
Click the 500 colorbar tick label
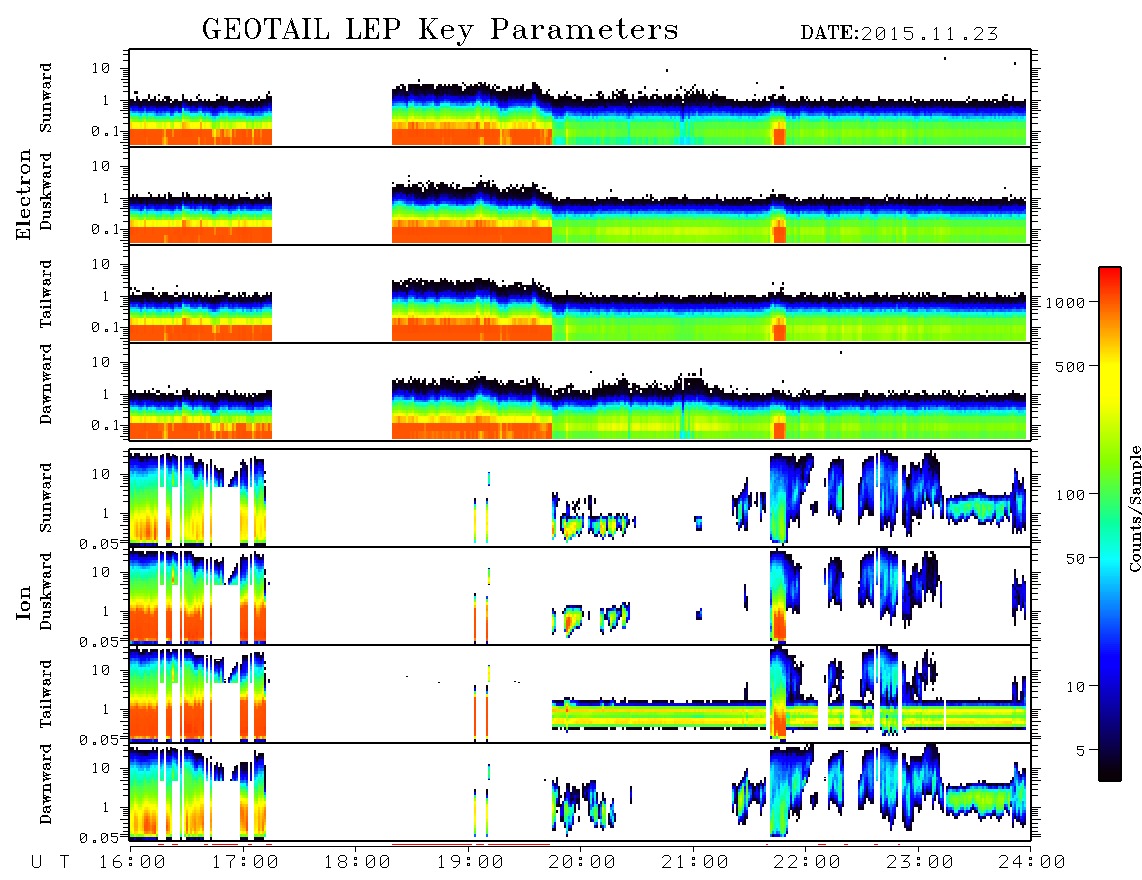tap(1070, 366)
